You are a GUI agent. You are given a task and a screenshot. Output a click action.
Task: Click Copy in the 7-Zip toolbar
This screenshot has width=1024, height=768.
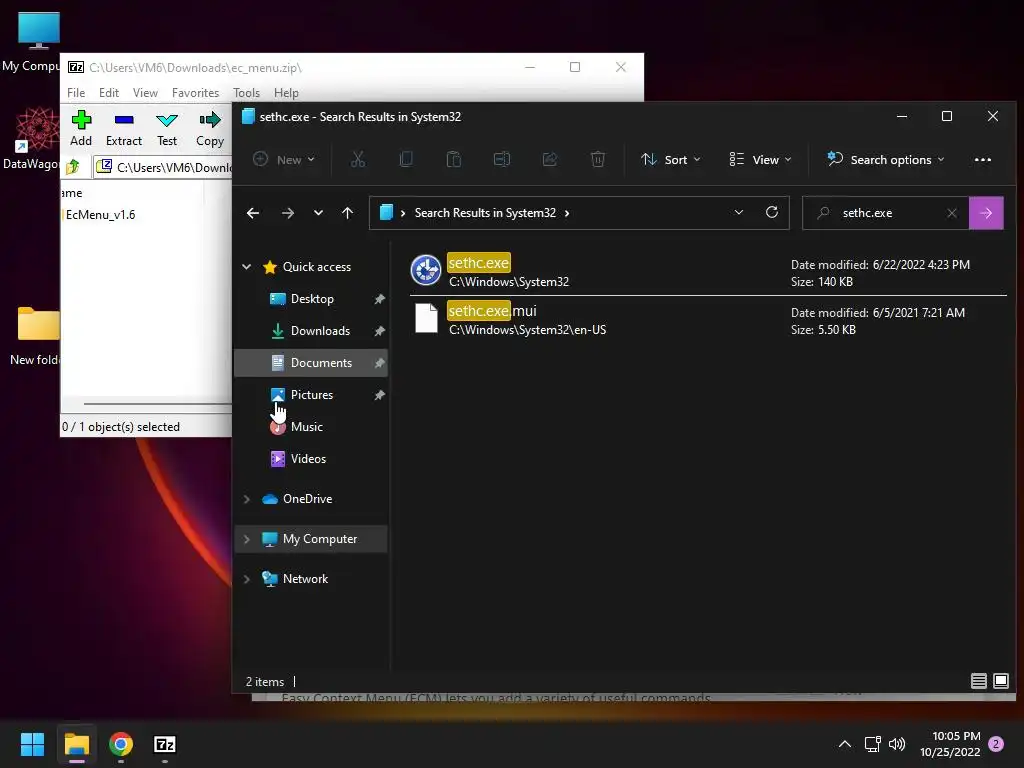coord(210,129)
